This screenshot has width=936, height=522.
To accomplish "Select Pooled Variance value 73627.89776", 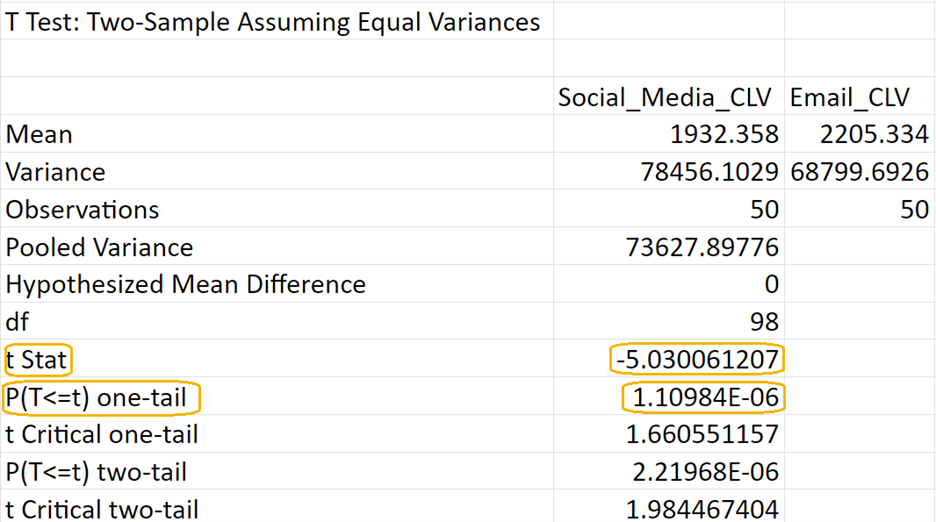I will pos(701,247).
